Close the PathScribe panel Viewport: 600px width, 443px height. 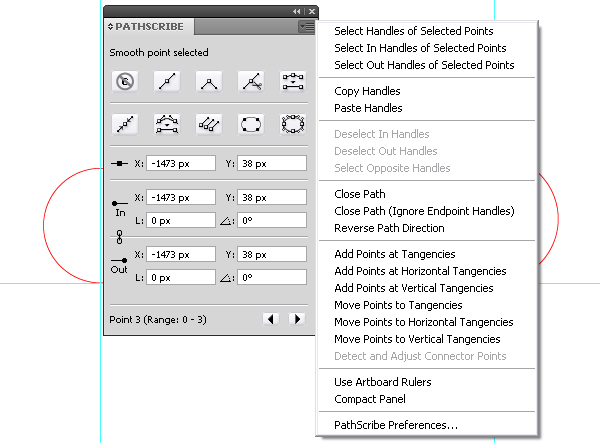tap(312, 11)
